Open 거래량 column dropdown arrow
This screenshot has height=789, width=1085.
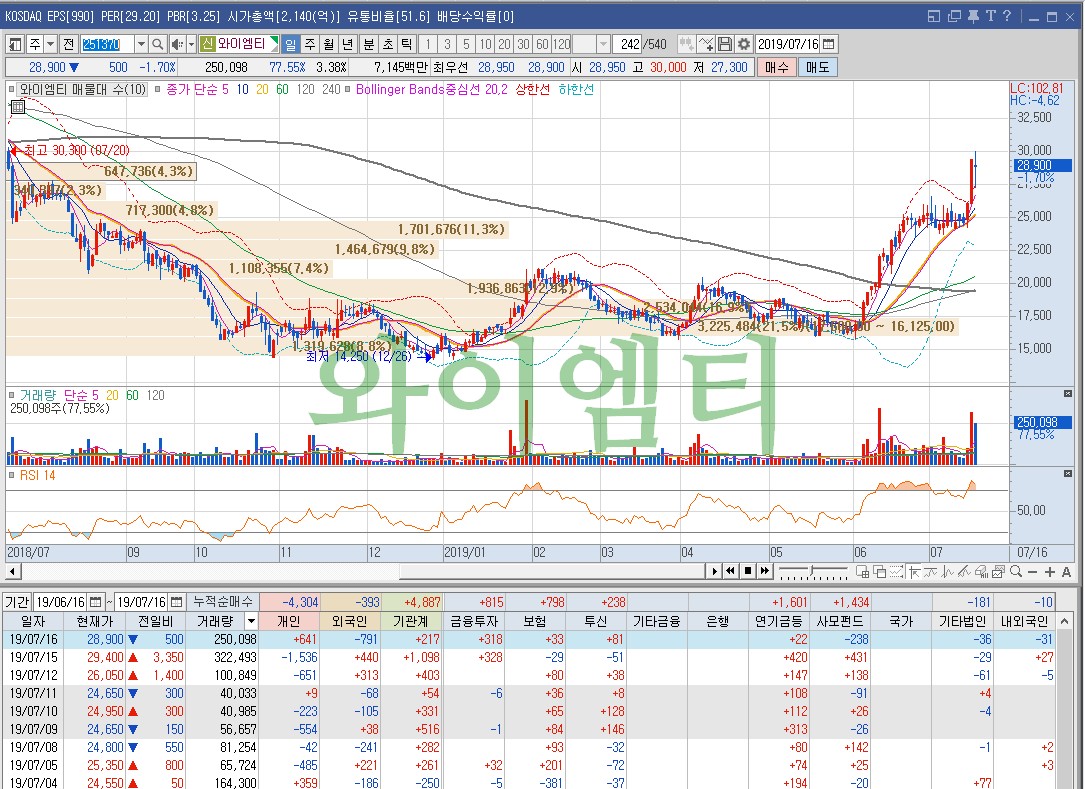coord(251,622)
